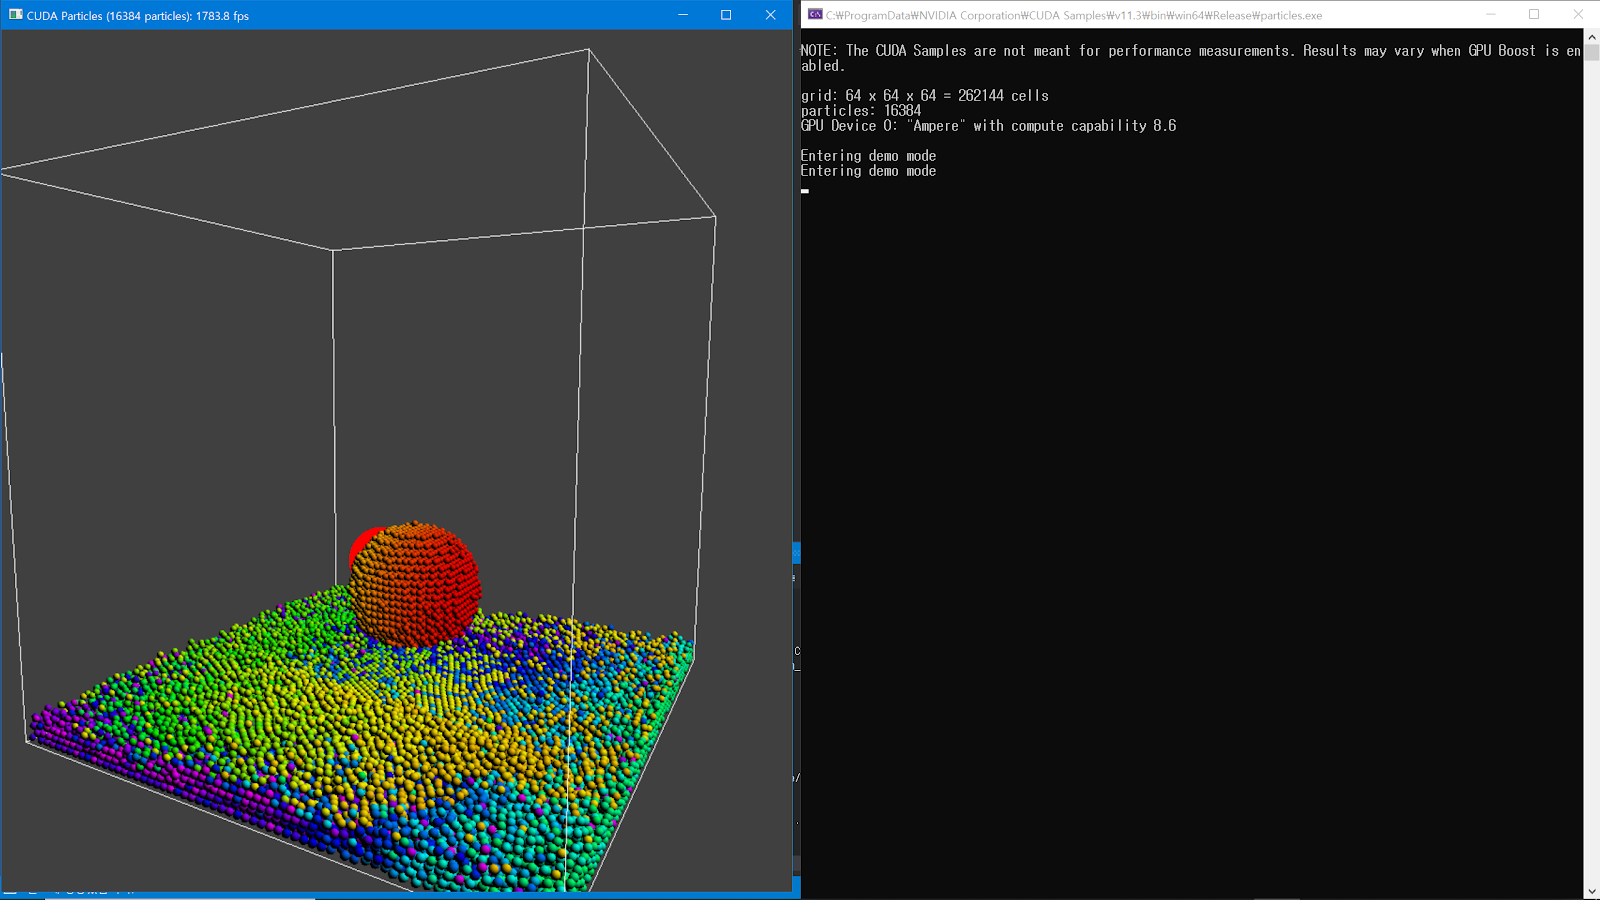Click the 'NOTE: The CUDA Samples' line
Viewport: 1600px width, 900px height.
pyautogui.click(x=1191, y=58)
